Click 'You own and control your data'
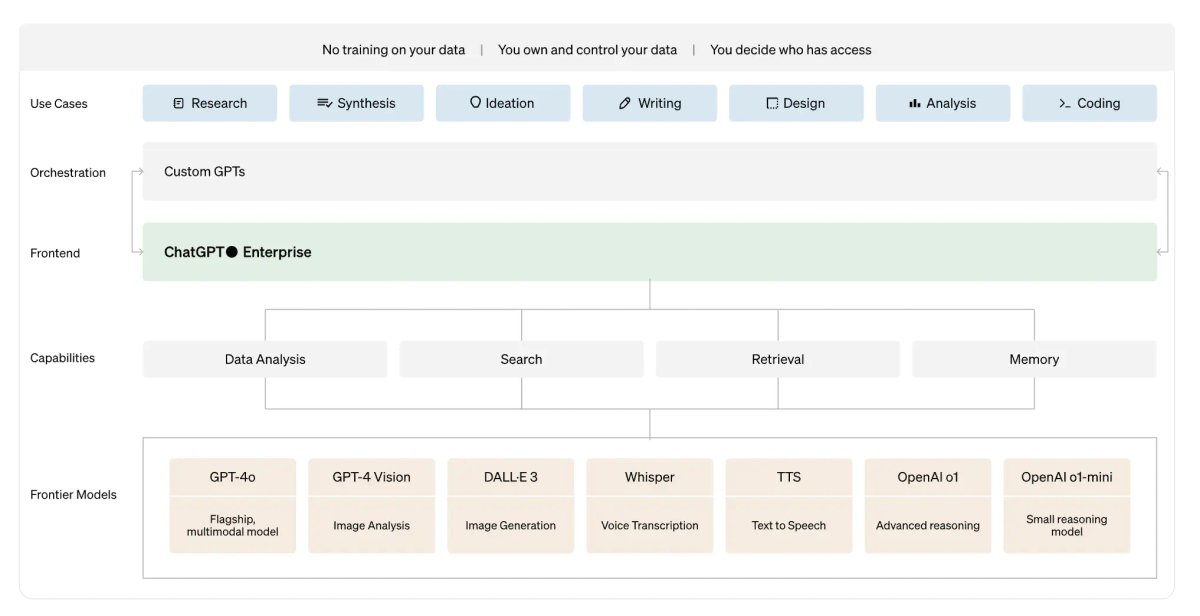 tap(588, 49)
